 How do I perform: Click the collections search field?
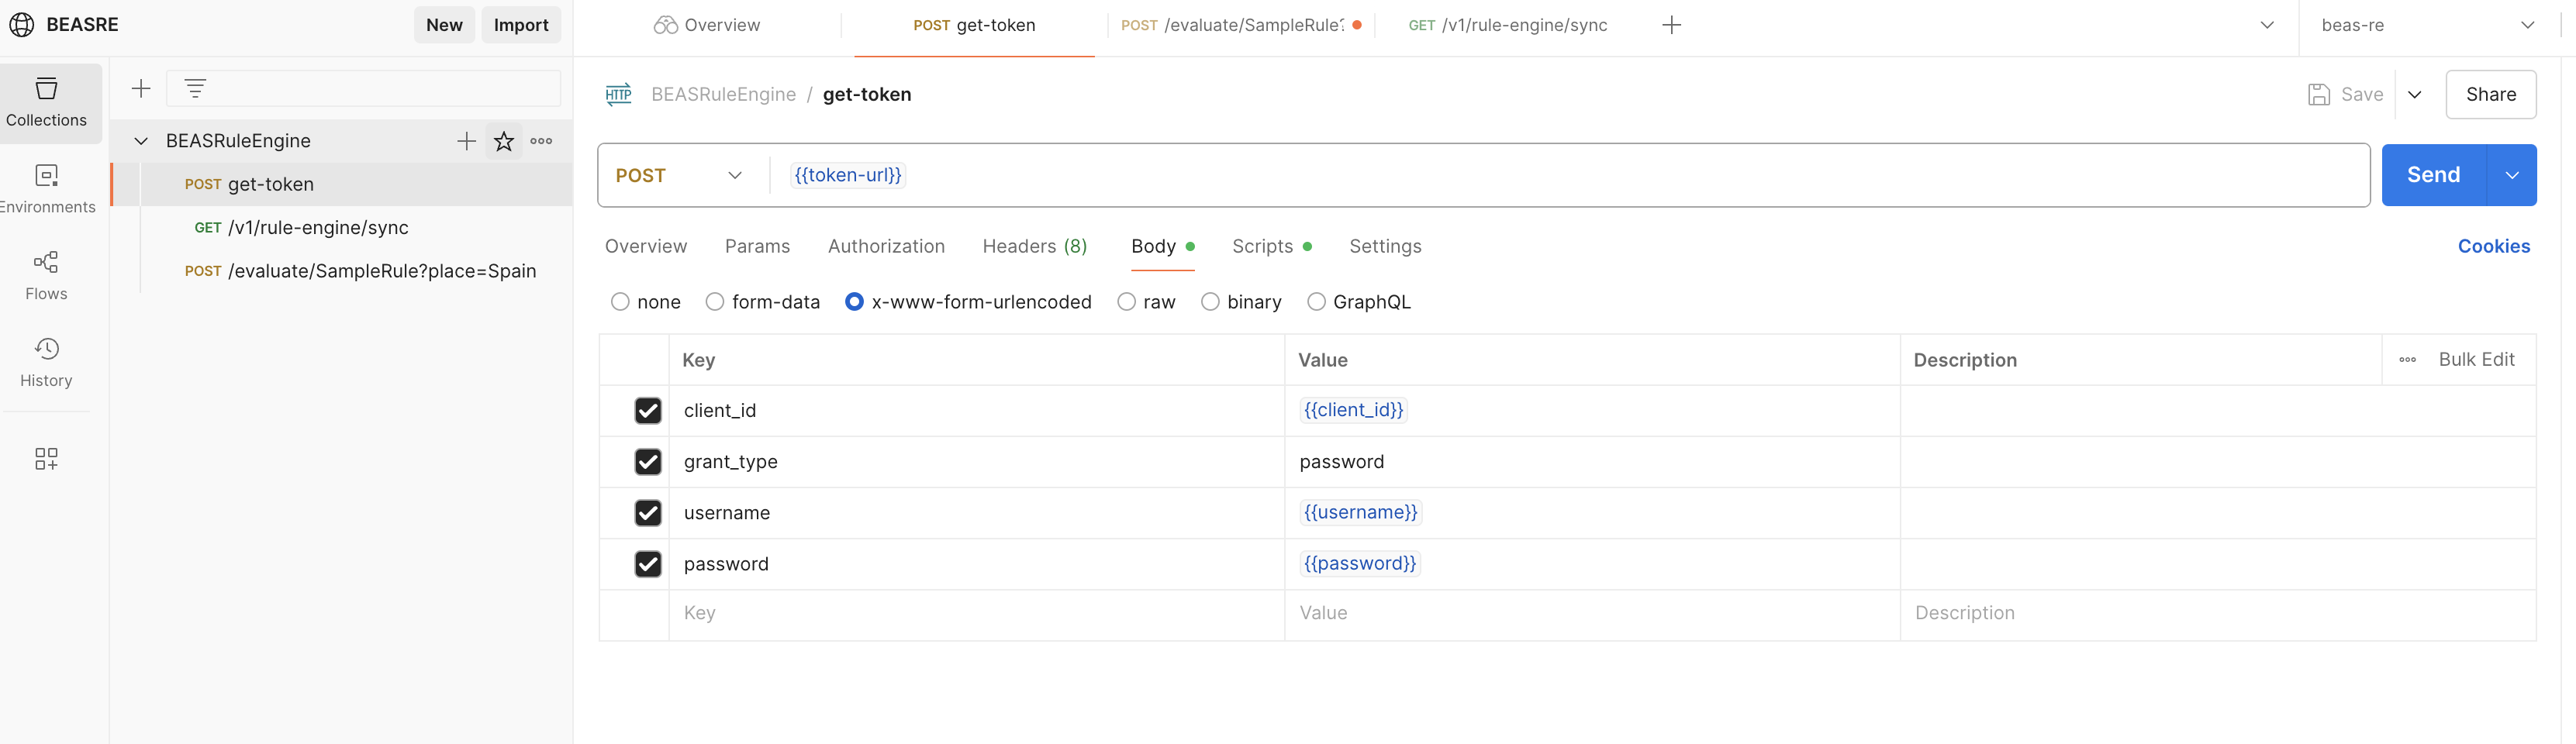(363, 88)
